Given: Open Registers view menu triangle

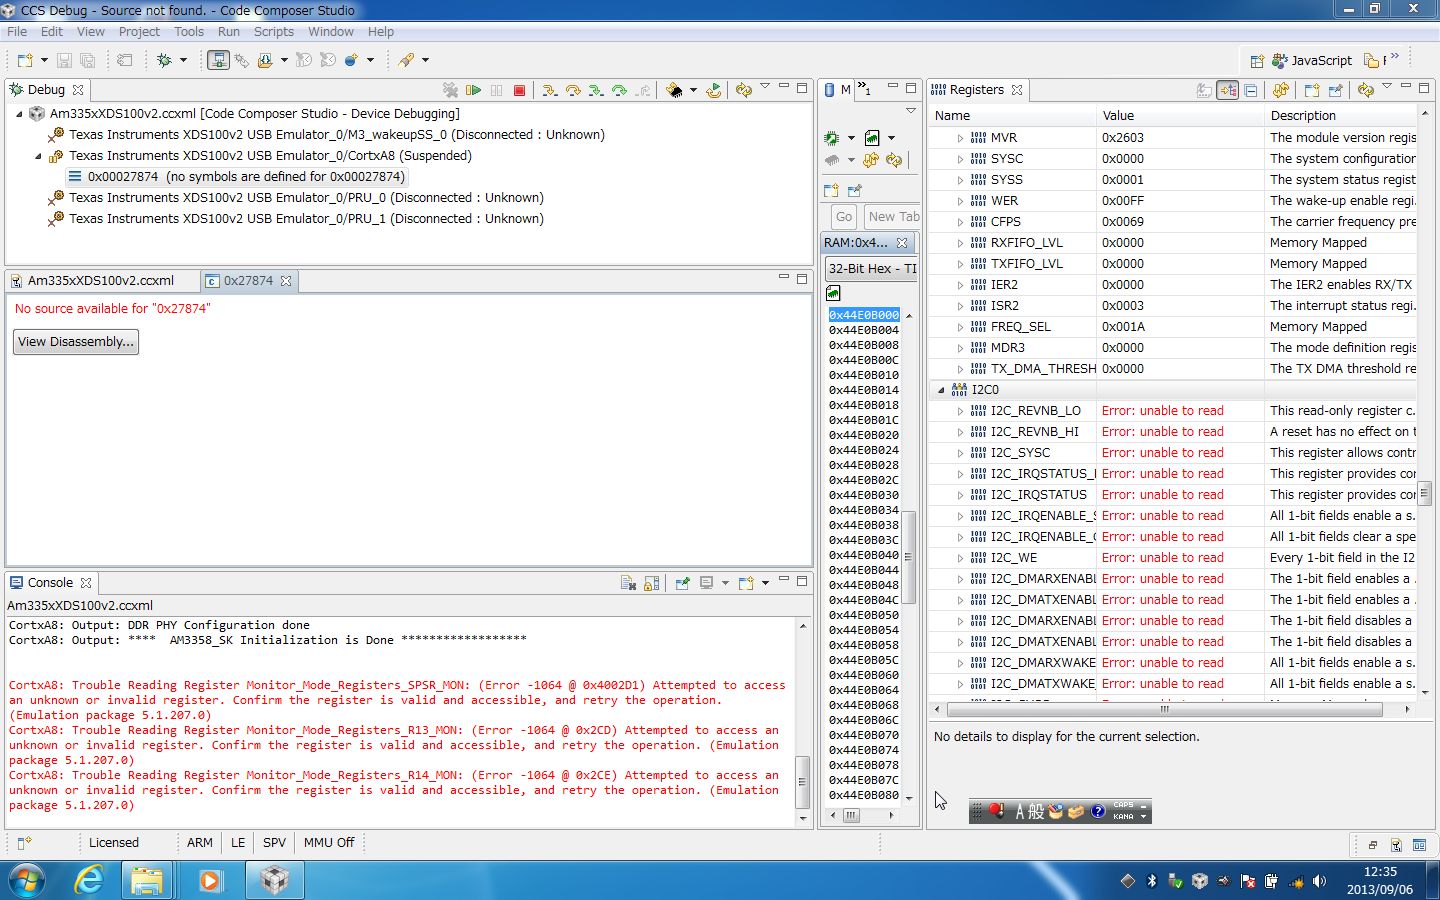Looking at the screenshot, I should click(x=1387, y=87).
